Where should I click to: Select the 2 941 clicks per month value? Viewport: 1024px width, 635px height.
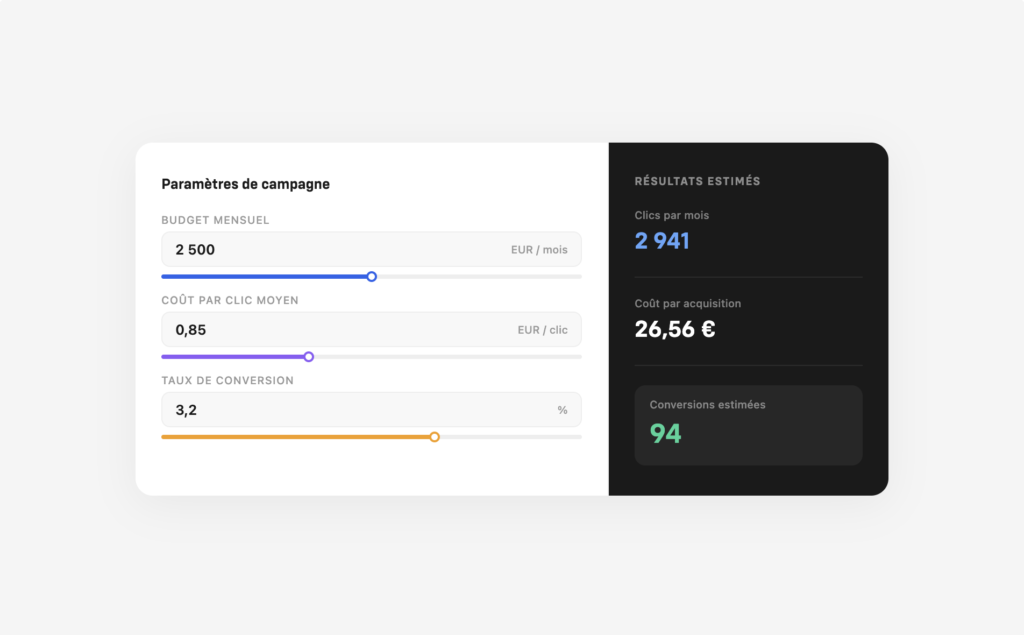coord(662,241)
